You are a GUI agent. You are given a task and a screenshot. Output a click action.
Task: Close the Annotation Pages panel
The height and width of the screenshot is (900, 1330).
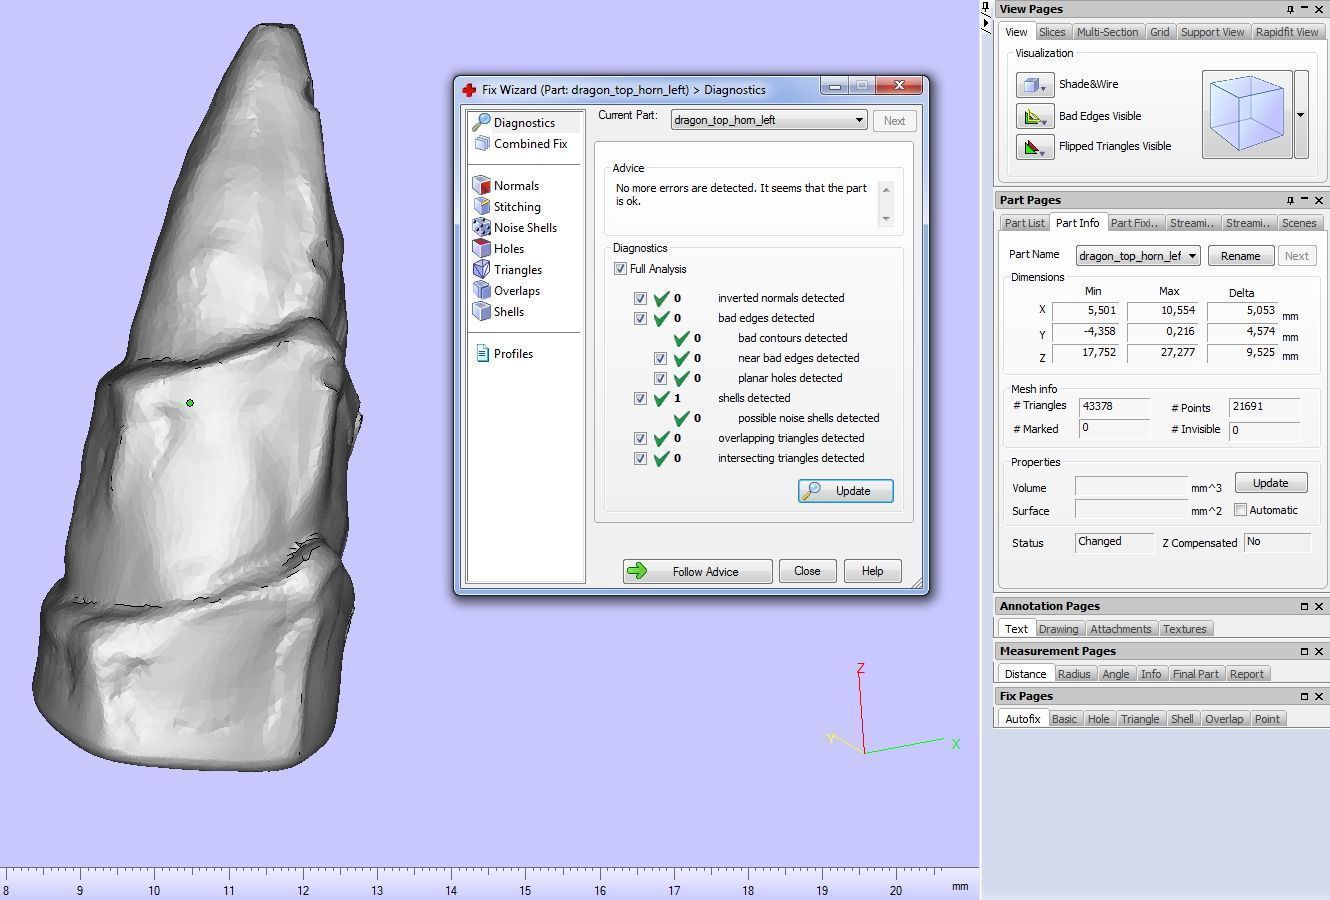pos(1319,606)
